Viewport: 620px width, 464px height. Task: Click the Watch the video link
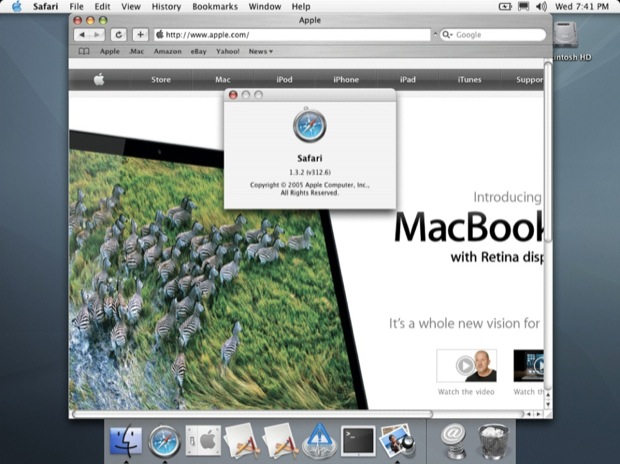(x=466, y=392)
